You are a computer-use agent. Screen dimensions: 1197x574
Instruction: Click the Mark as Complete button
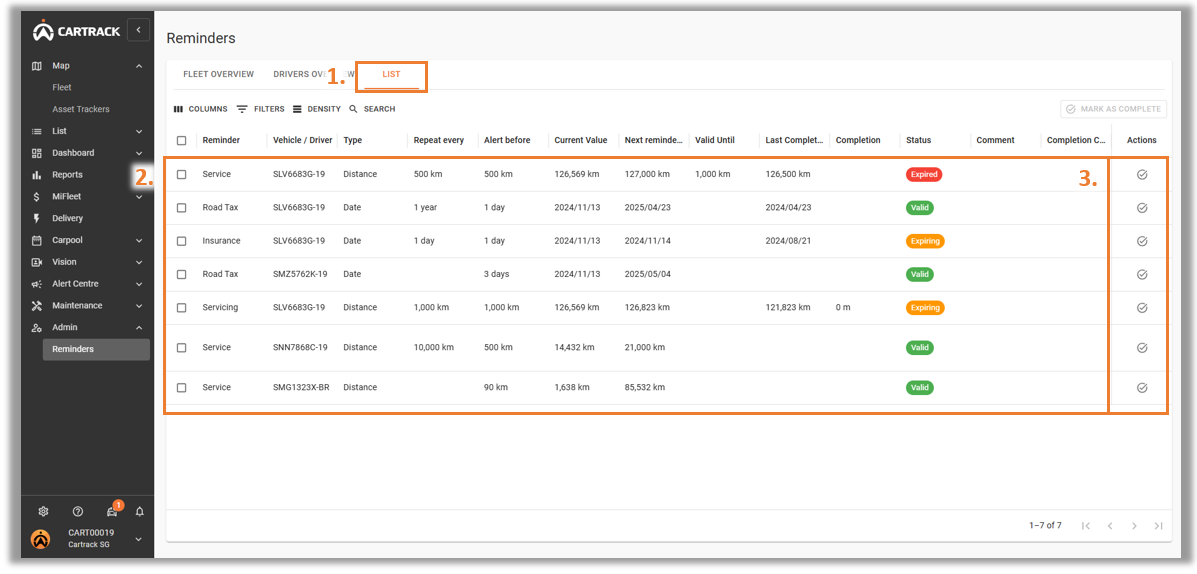coord(1114,109)
